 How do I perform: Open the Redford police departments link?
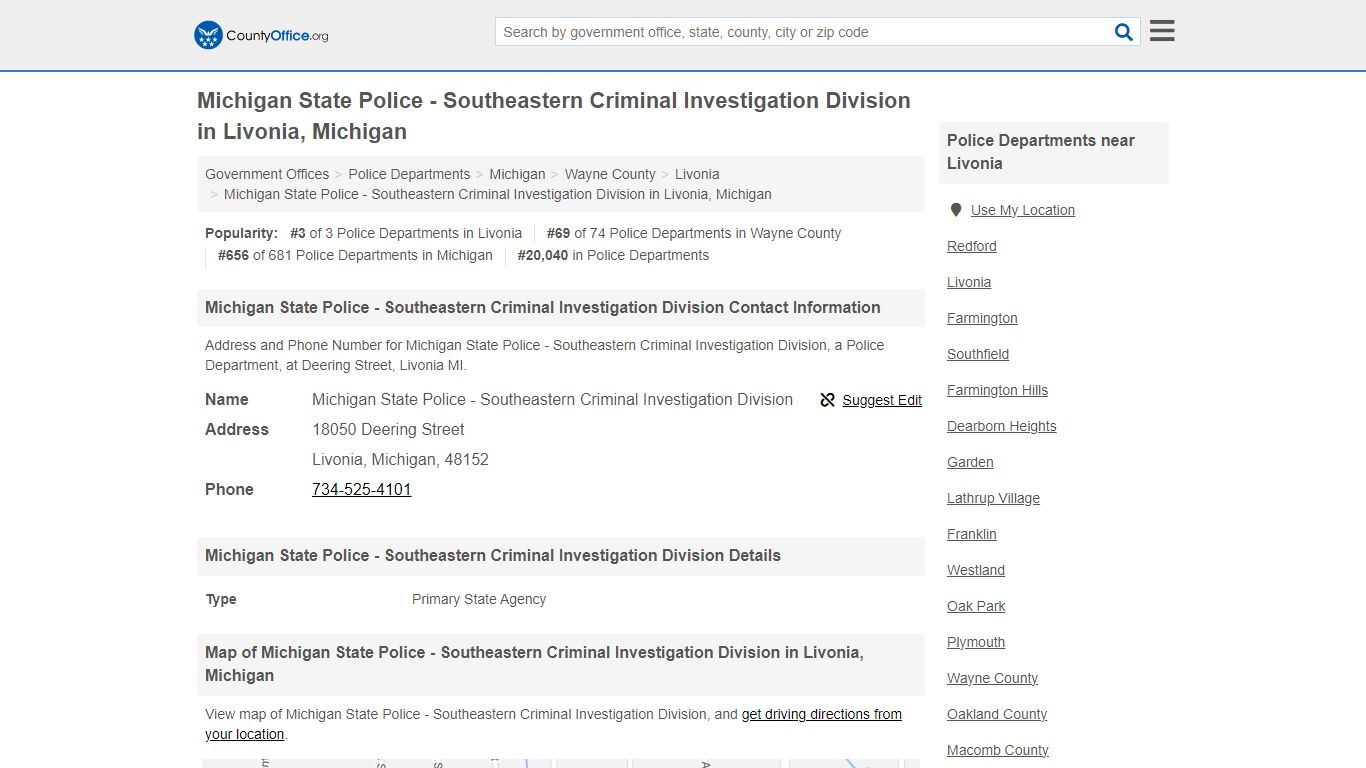[x=972, y=246]
